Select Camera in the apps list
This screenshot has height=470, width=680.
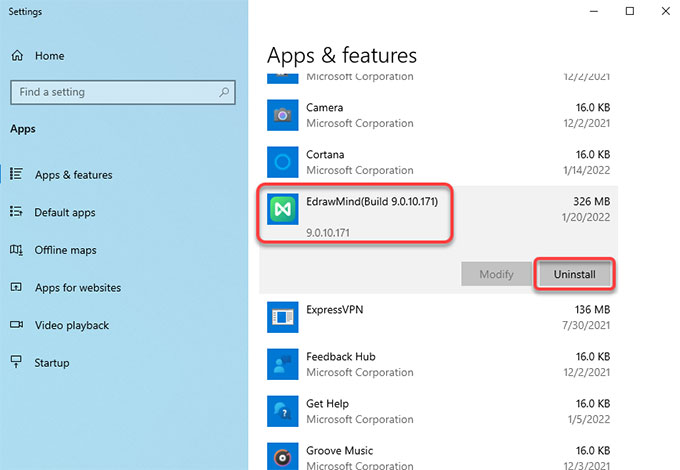pyautogui.click(x=324, y=108)
